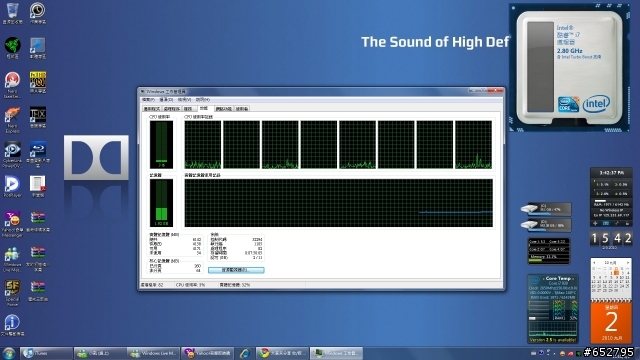The height and width of the screenshot is (360, 640).
Task: Click the Yahoo Messenger smiley tray icon
Action: pos(562,353)
